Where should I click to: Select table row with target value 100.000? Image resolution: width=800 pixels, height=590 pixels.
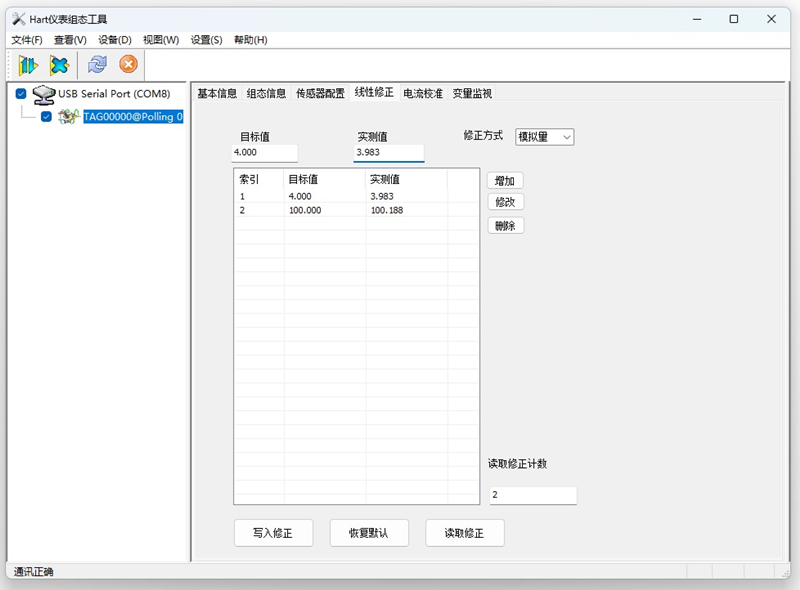pyautogui.click(x=305, y=211)
